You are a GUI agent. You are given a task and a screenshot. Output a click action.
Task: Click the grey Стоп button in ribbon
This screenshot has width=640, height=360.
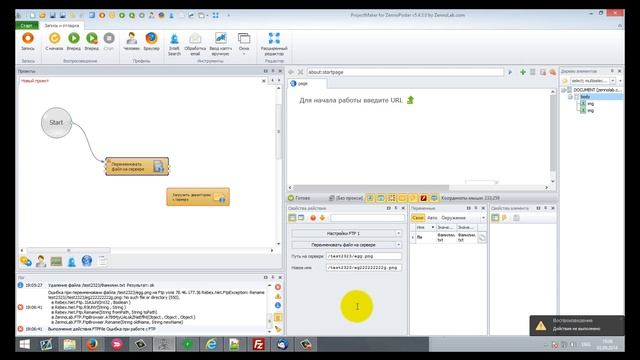tap(109, 42)
